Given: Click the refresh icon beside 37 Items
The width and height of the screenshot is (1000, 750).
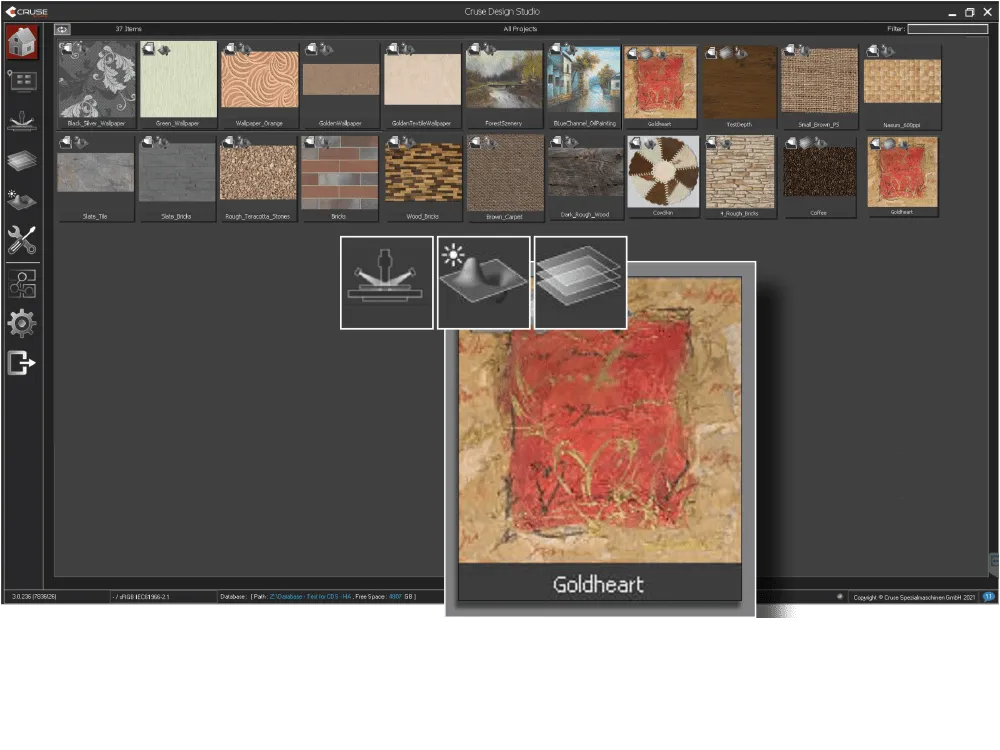Looking at the screenshot, I should click(63, 29).
